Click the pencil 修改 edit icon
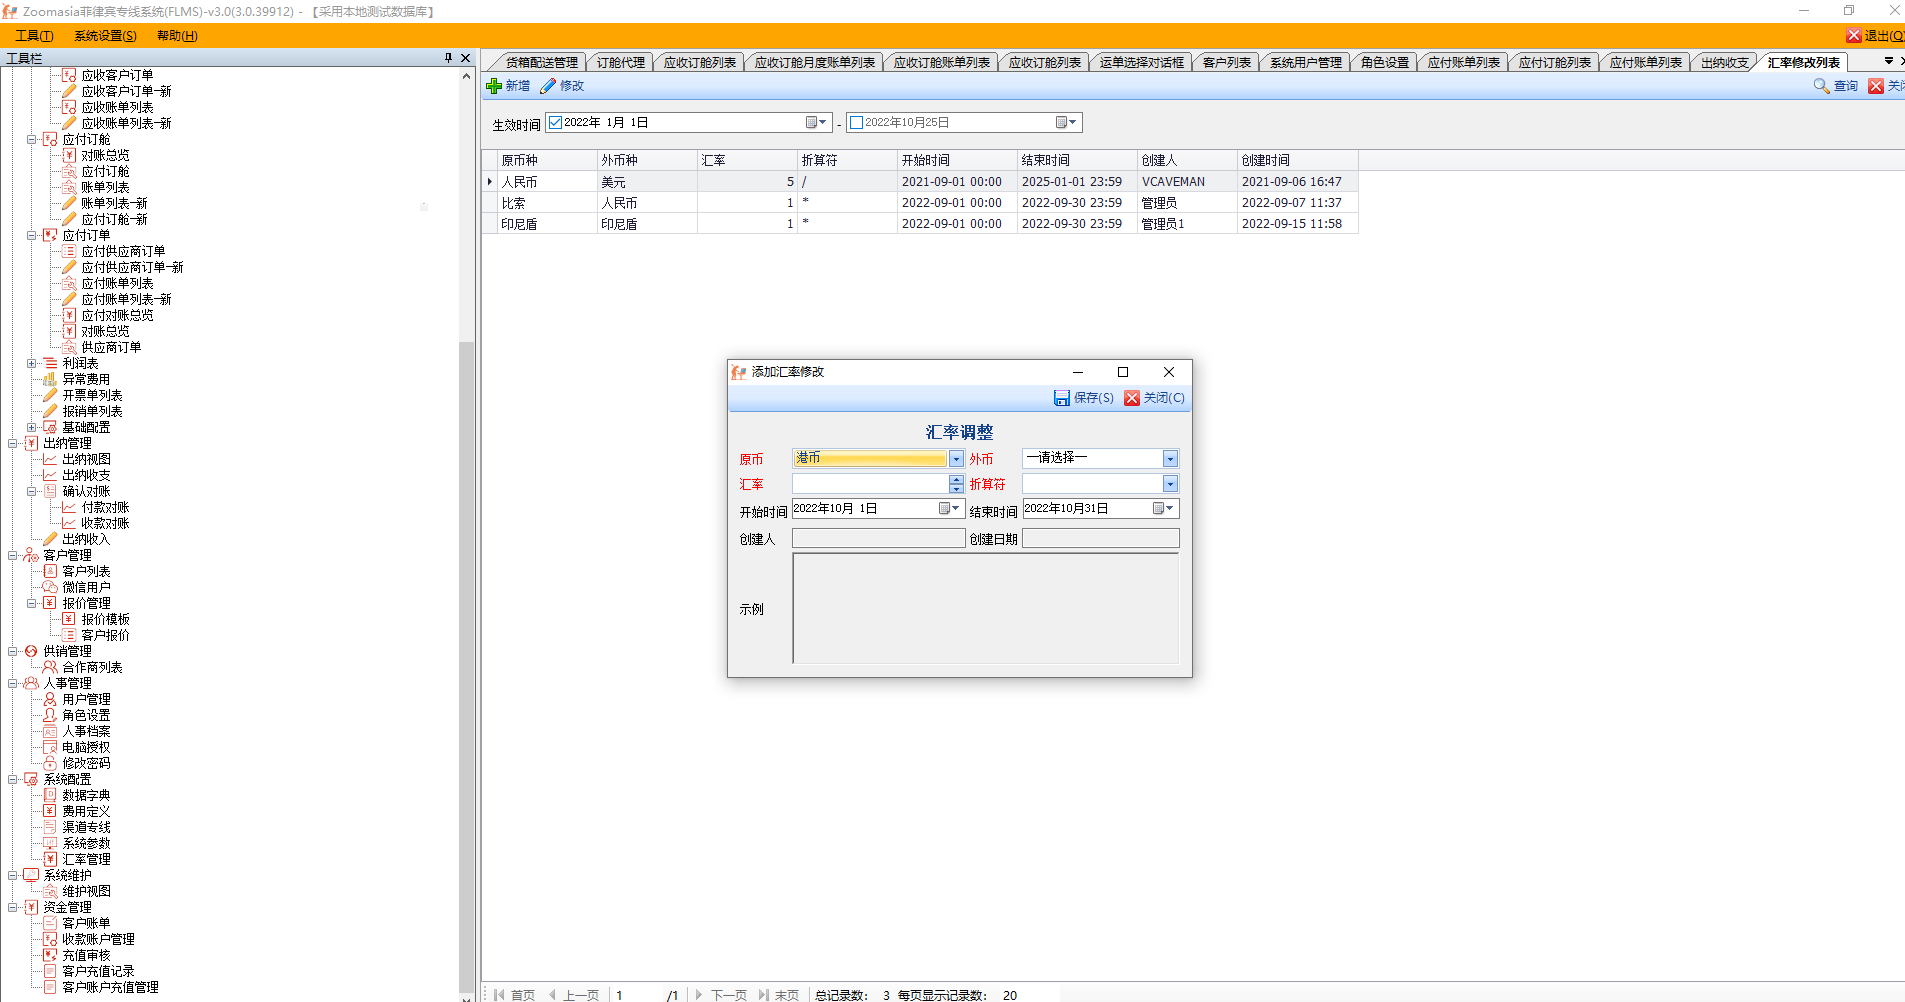1905x1002 pixels. tap(548, 86)
